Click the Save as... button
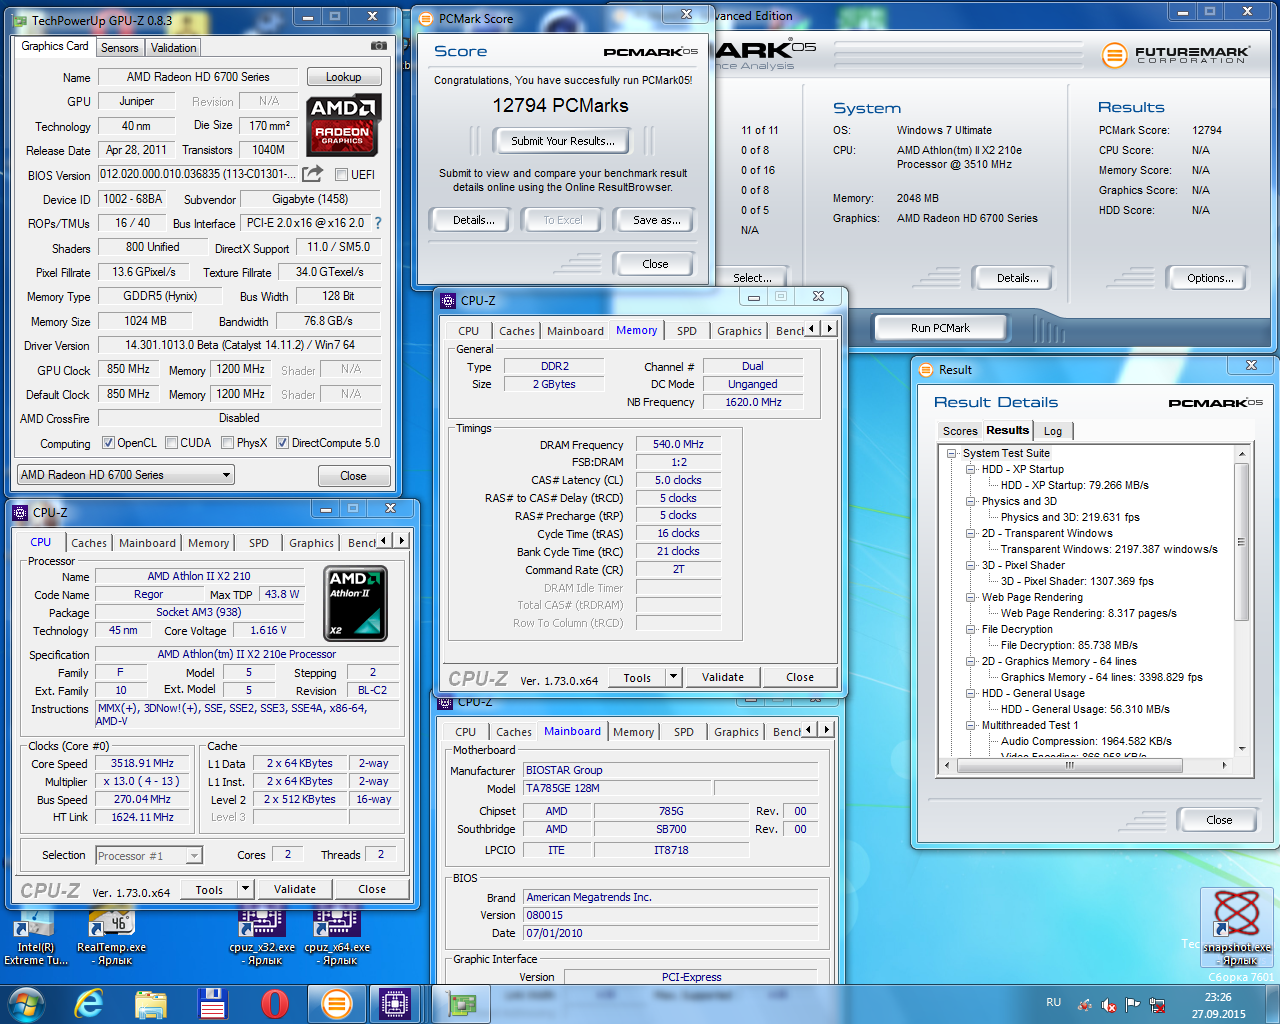Viewport: 1280px width, 1024px height. (657, 220)
